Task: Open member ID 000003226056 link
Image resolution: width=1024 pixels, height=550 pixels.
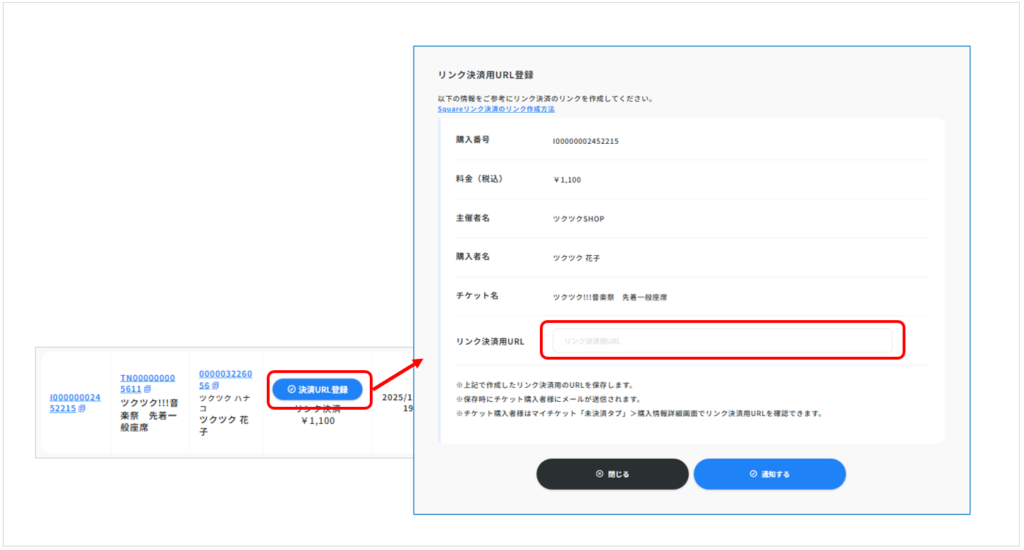Action: coord(225,379)
